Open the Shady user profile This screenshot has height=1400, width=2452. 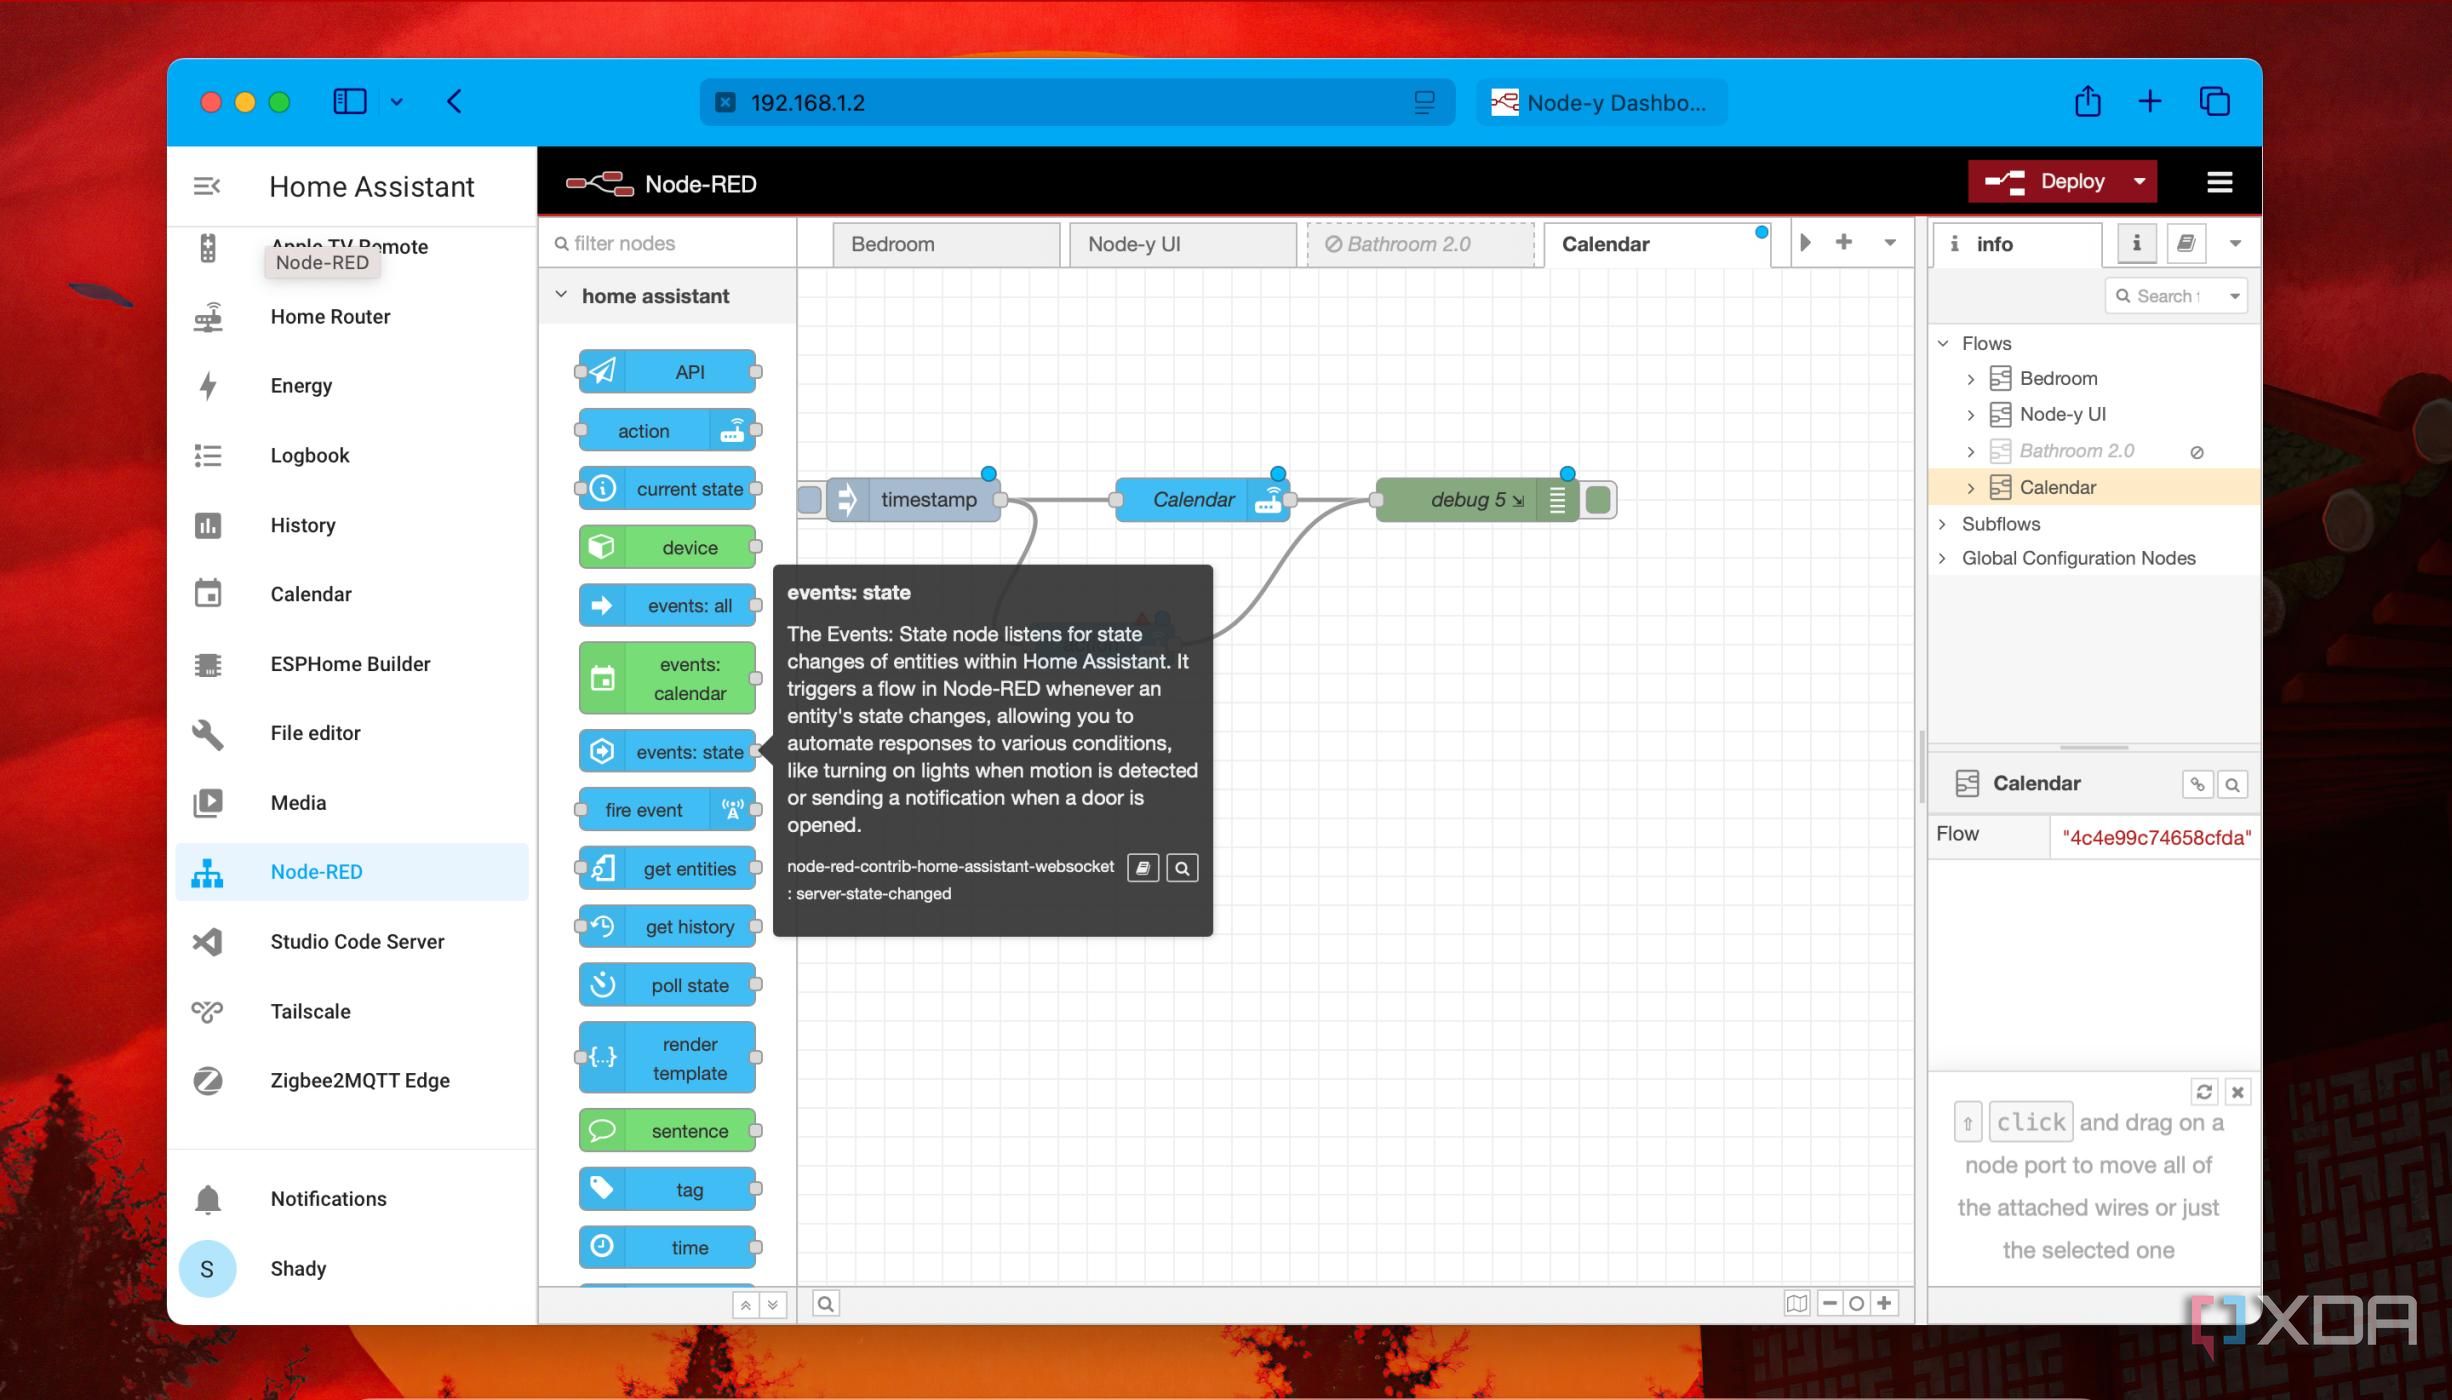click(x=352, y=1268)
